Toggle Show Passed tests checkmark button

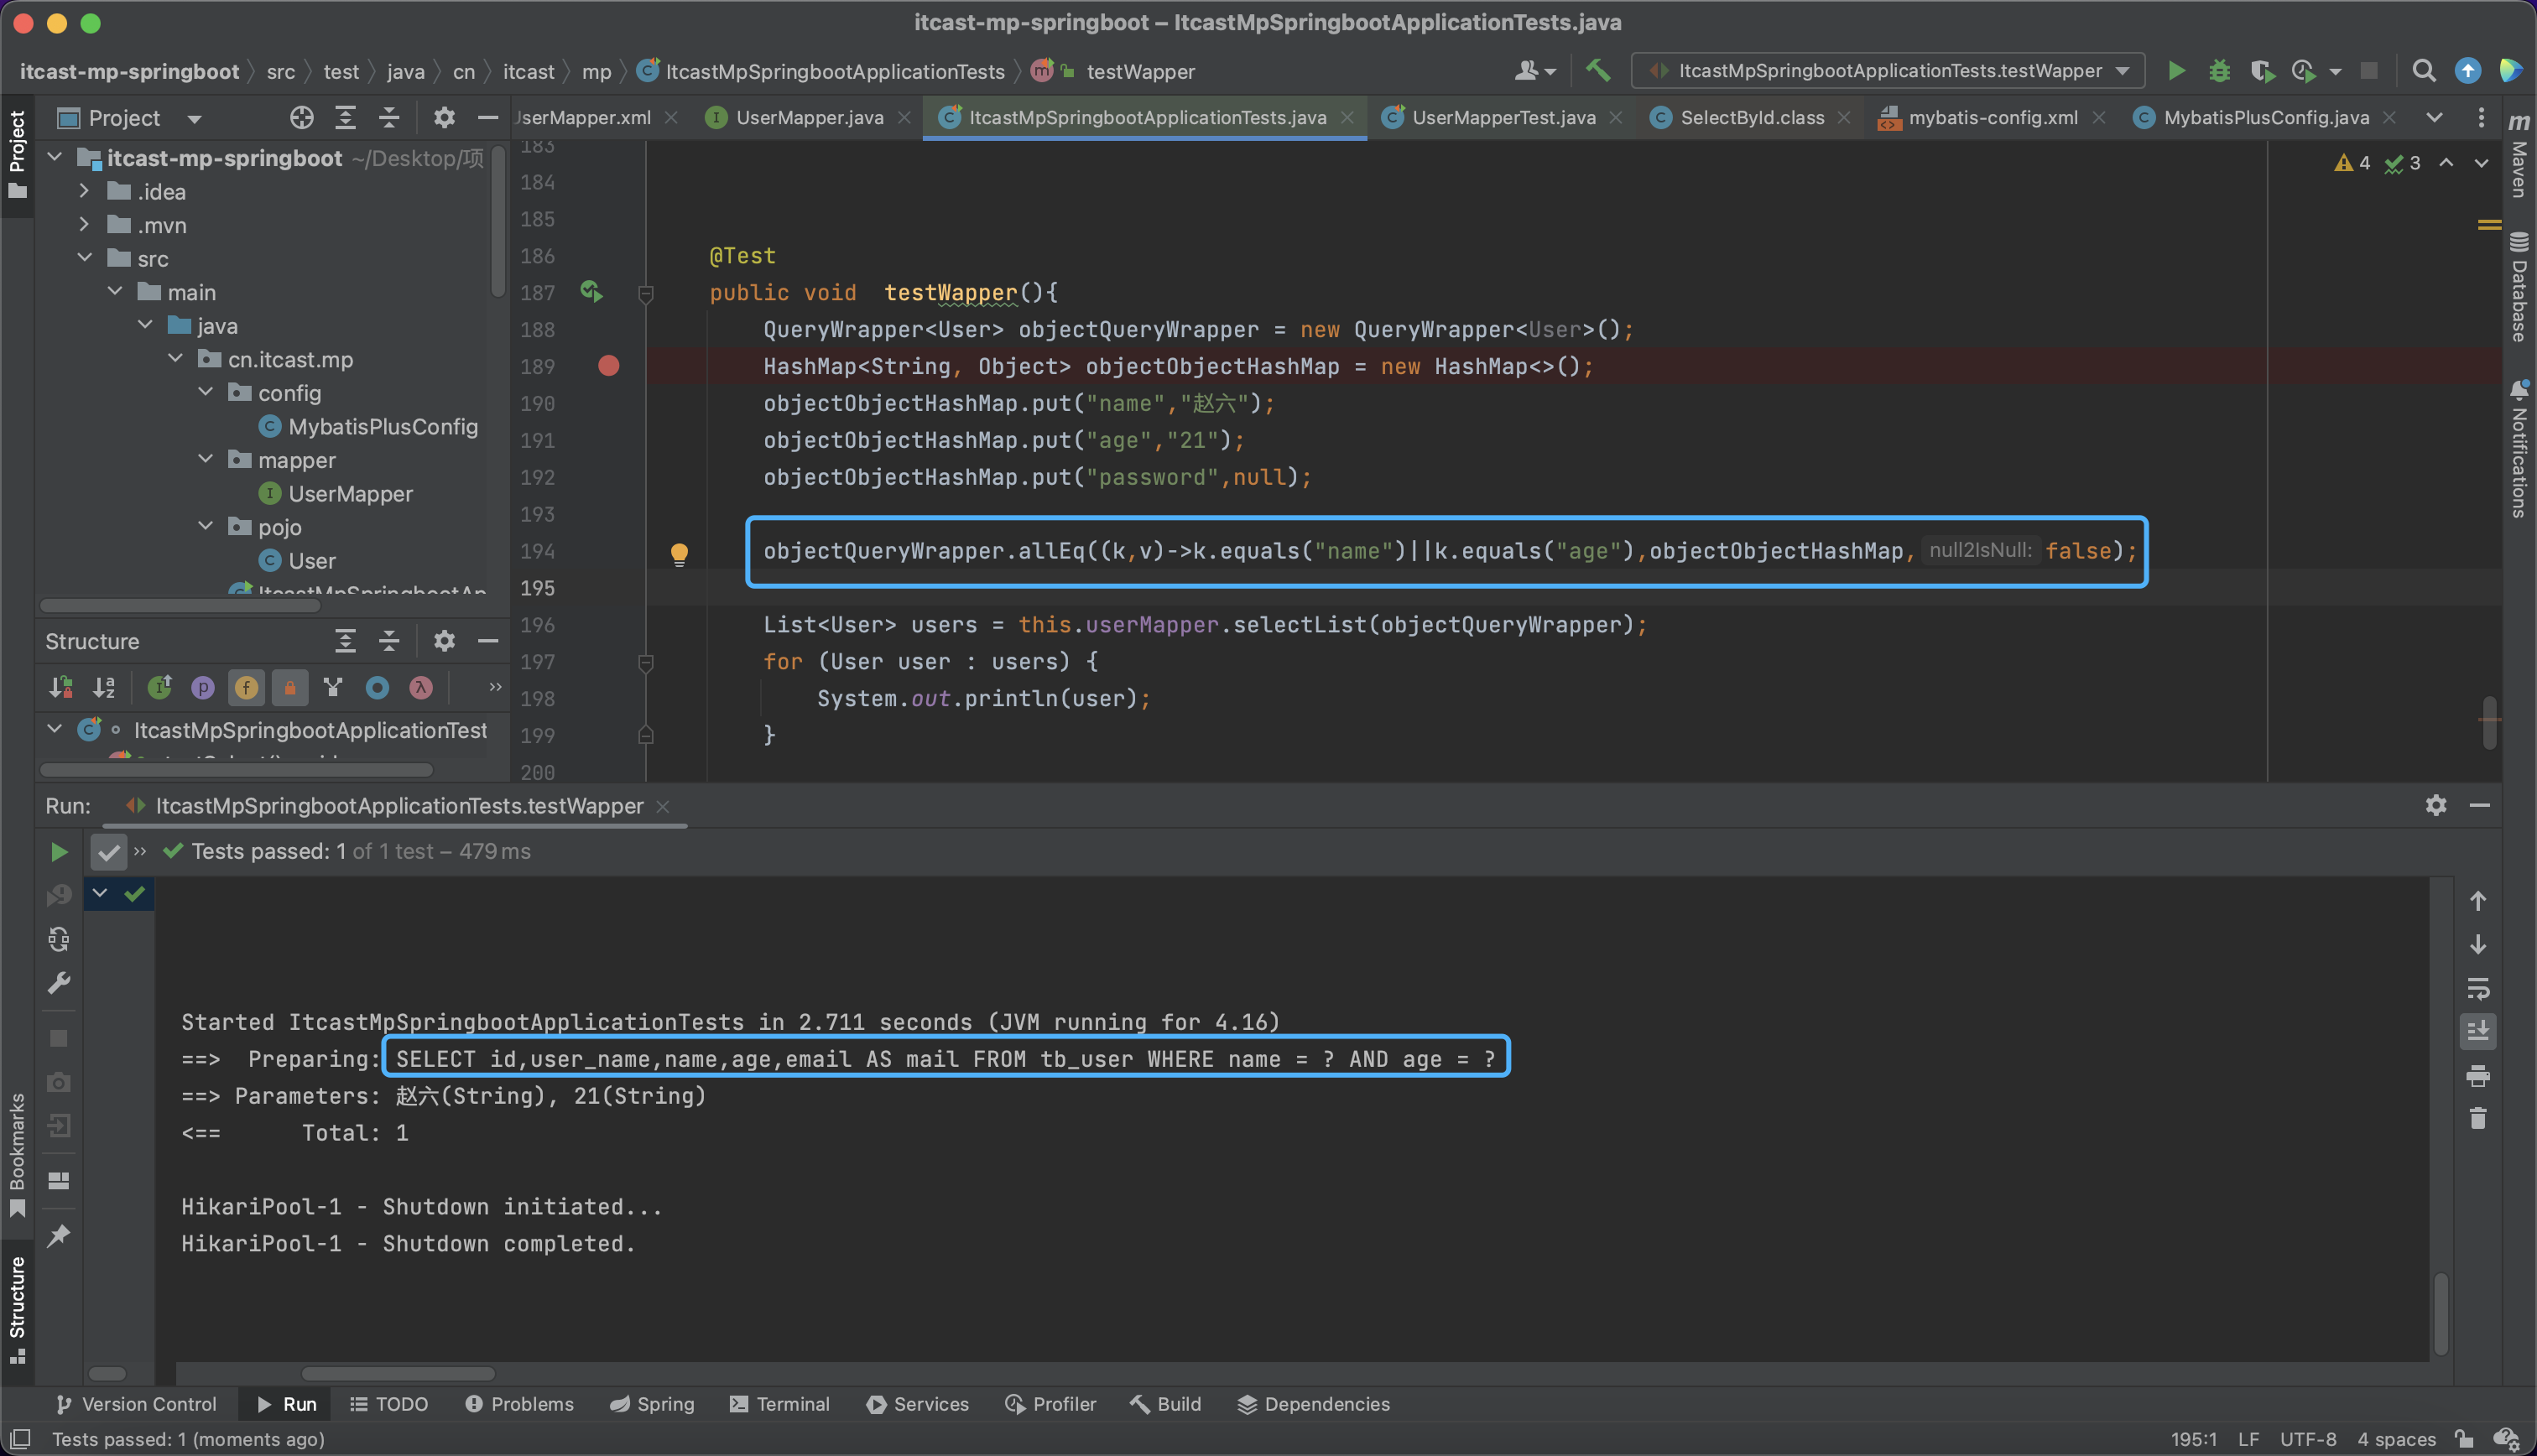click(108, 852)
